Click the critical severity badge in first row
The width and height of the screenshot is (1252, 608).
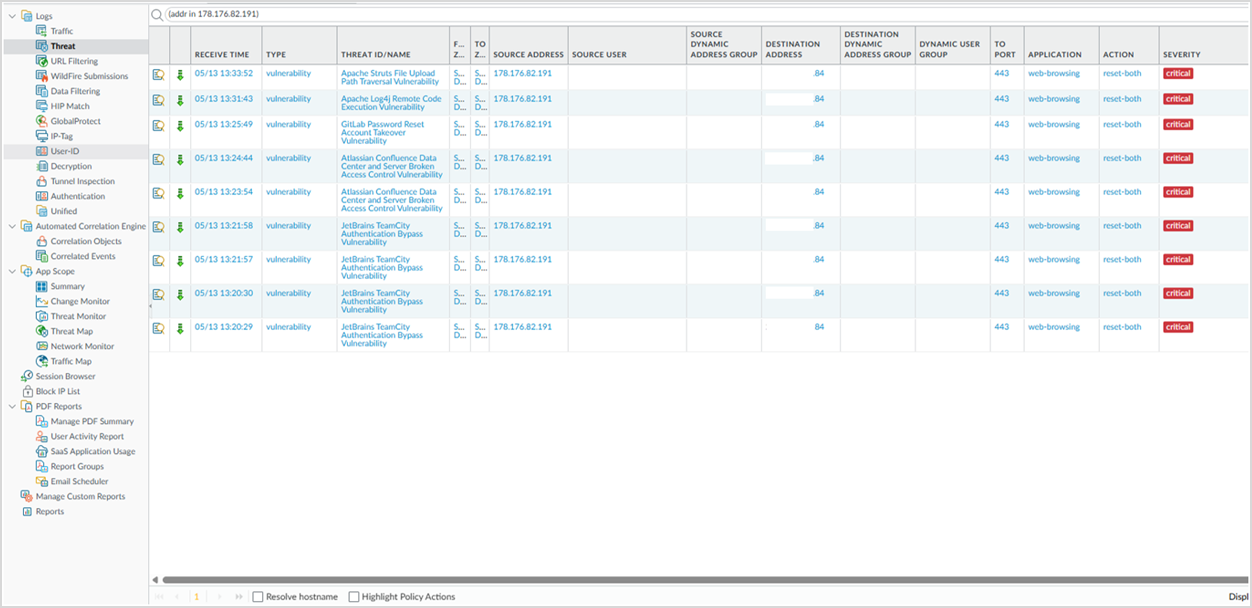(x=1178, y=73)
